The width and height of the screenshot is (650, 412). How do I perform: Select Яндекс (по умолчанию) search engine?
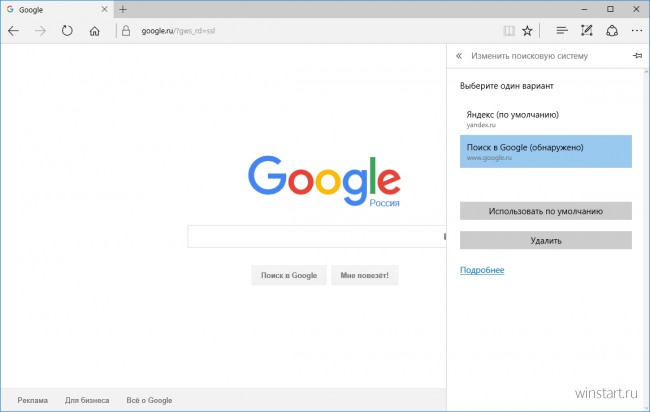pyautogui.click(x=546, y=119)
